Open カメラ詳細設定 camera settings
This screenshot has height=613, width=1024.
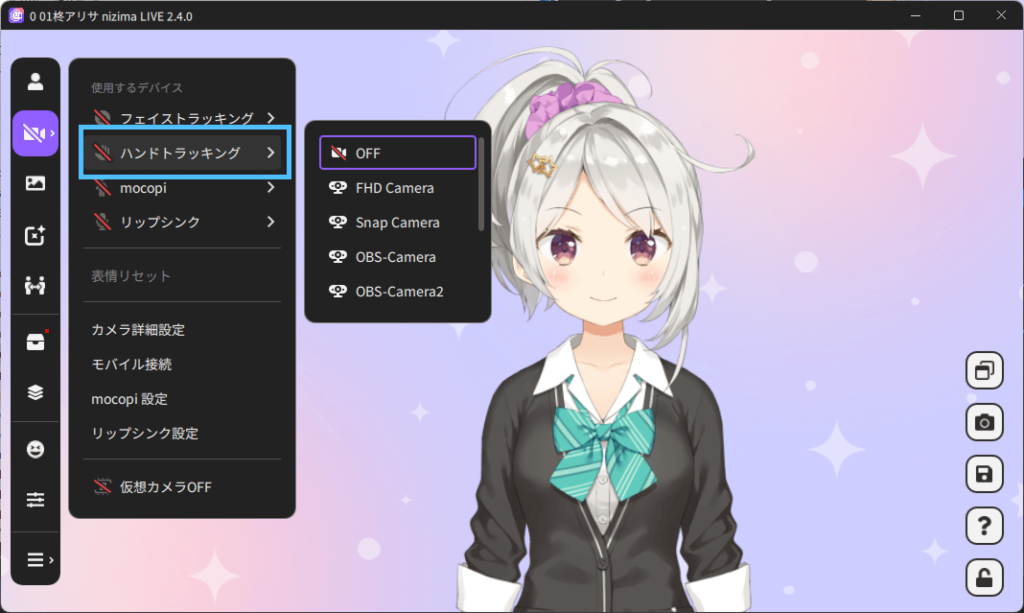click(138, 330)
